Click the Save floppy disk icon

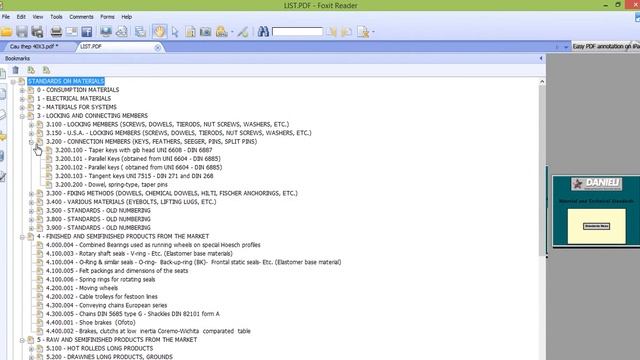click(22, 32)
